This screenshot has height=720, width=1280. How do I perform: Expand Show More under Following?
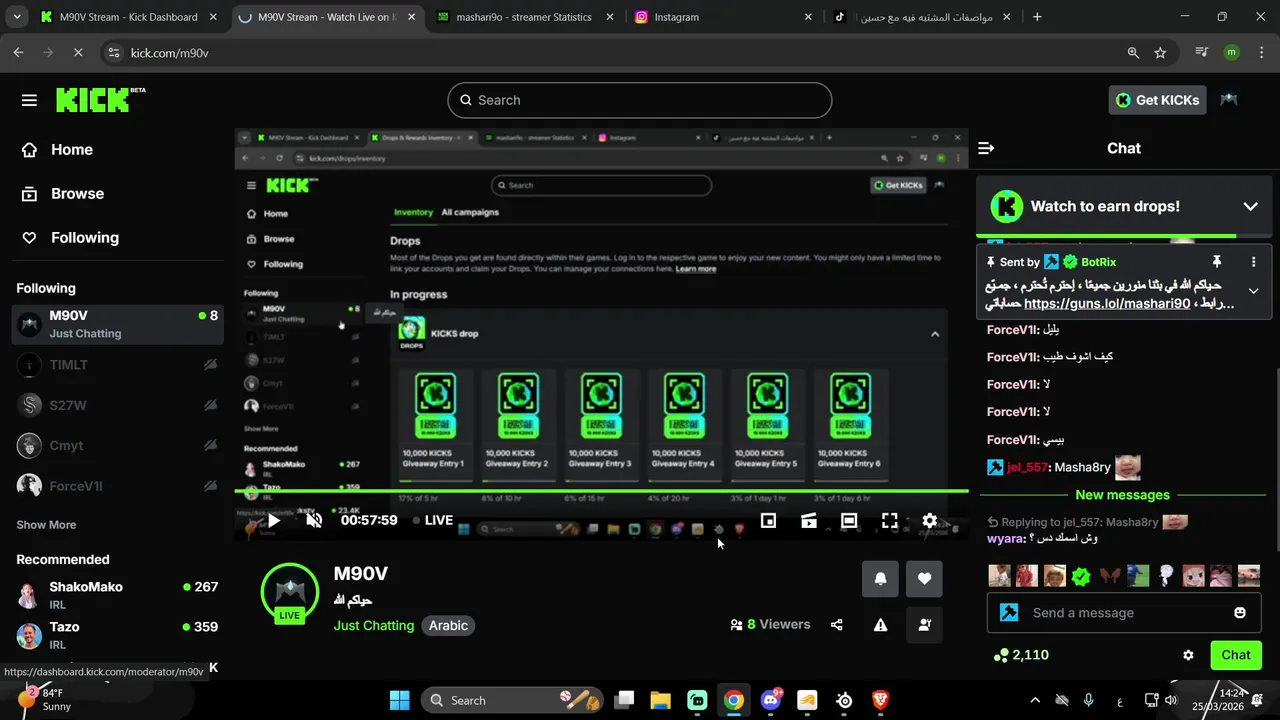(x=46, y=525)
